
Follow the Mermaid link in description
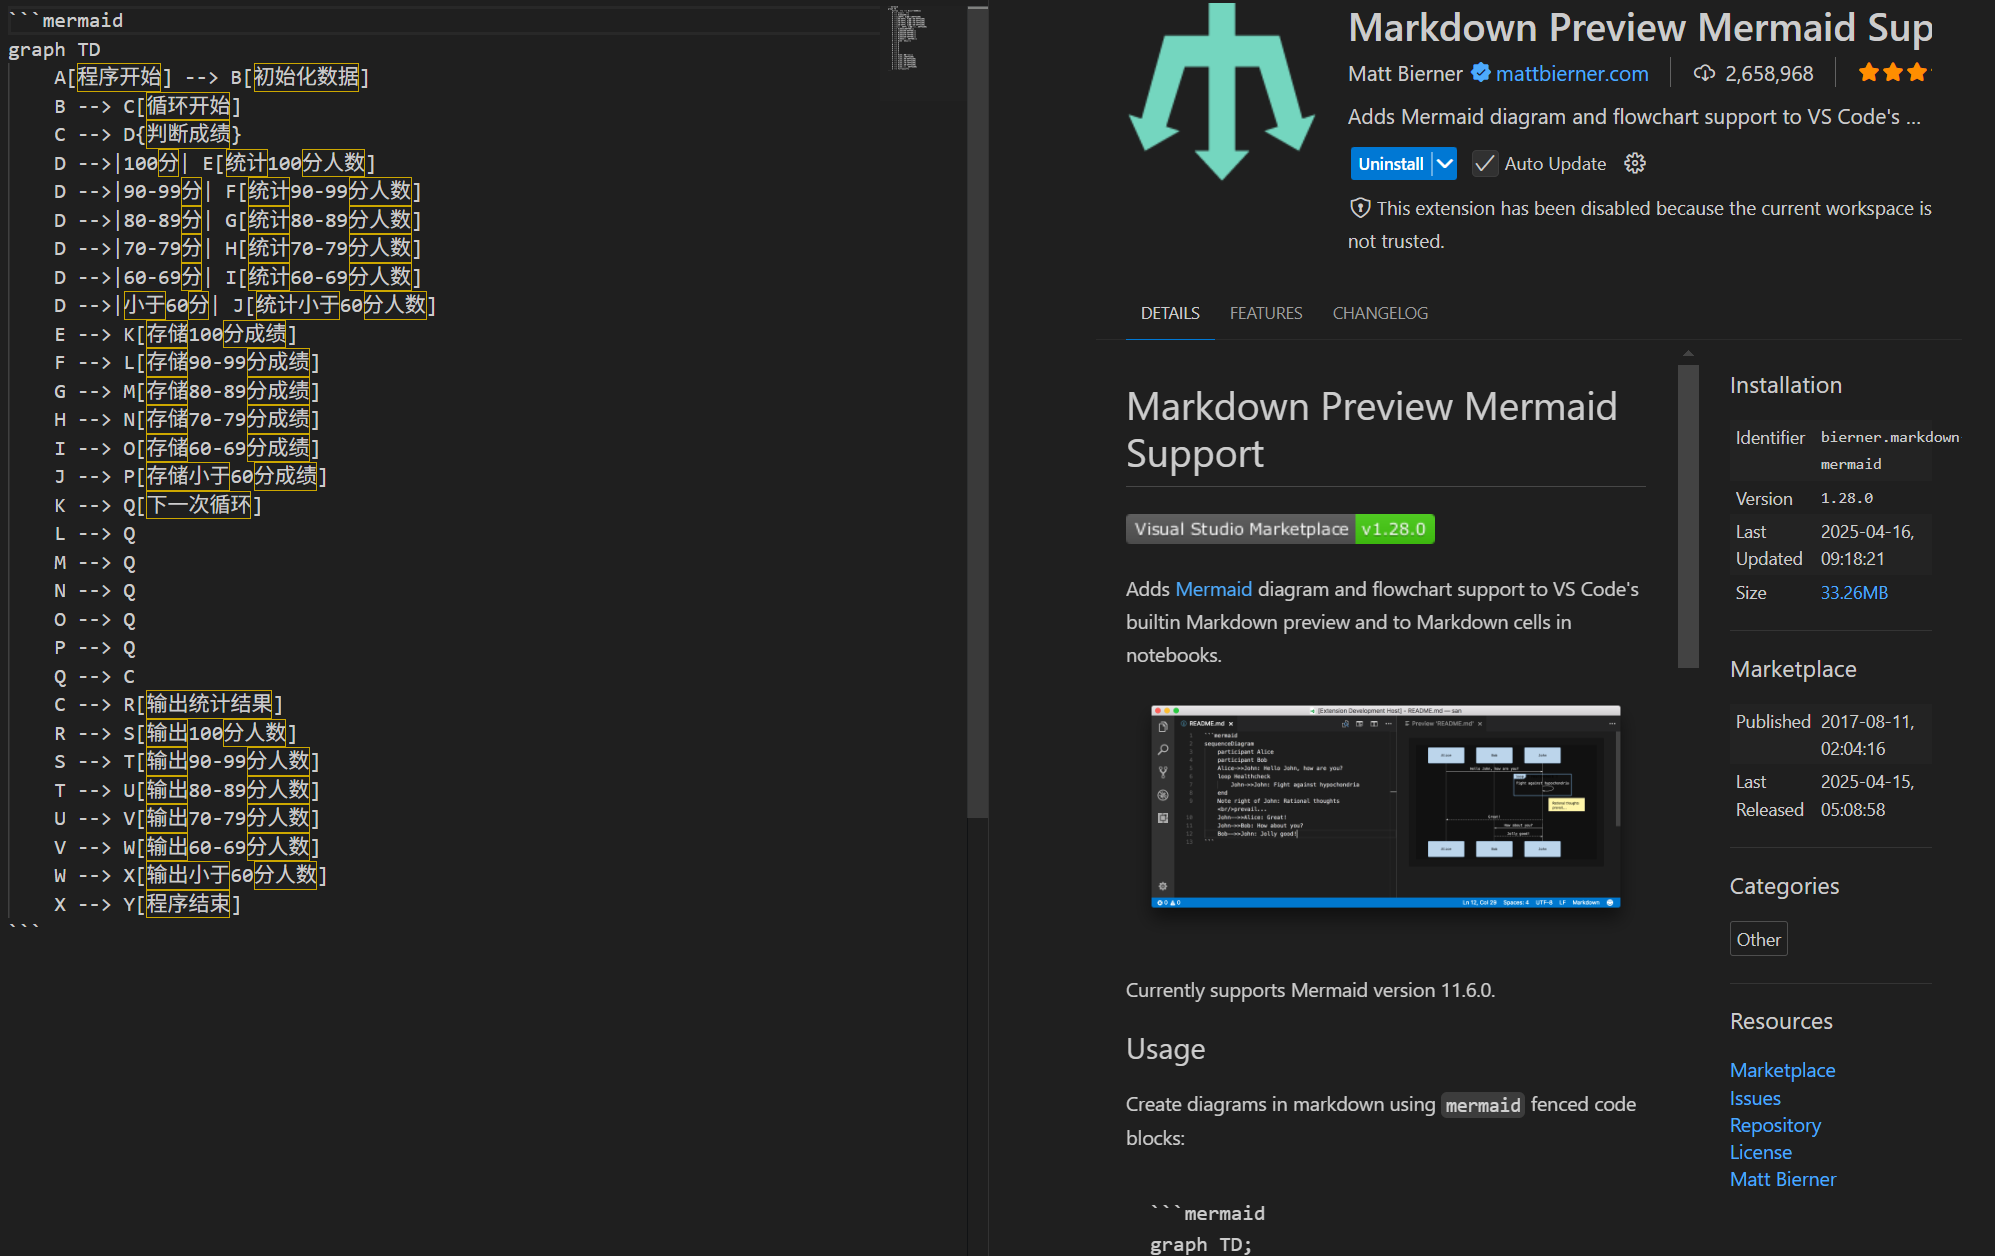[1213, 589]
